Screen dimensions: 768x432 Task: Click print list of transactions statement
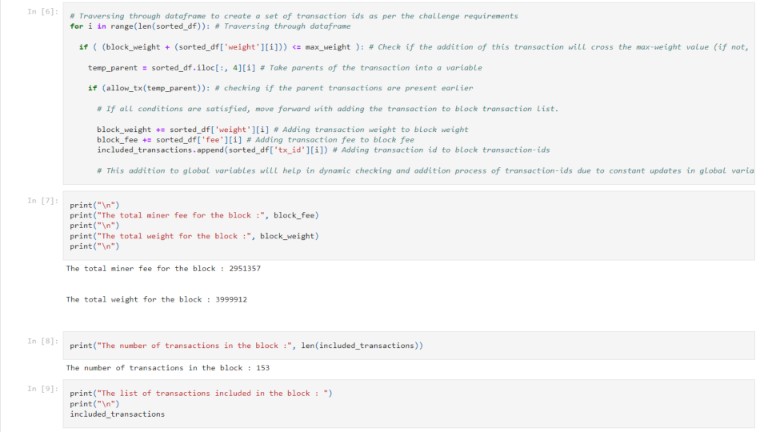click(x=201, y=393)
